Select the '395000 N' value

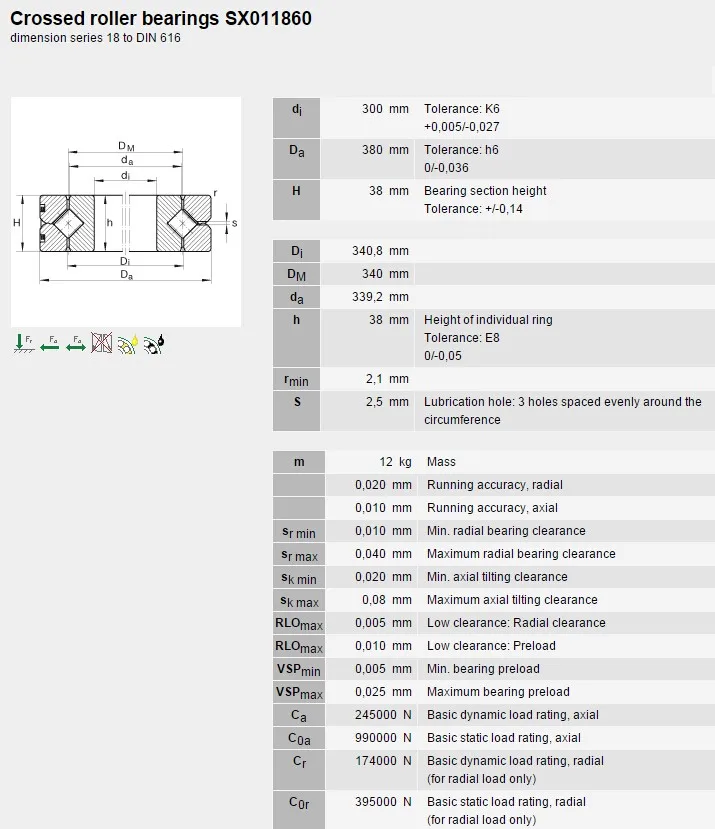click(383, 802)
